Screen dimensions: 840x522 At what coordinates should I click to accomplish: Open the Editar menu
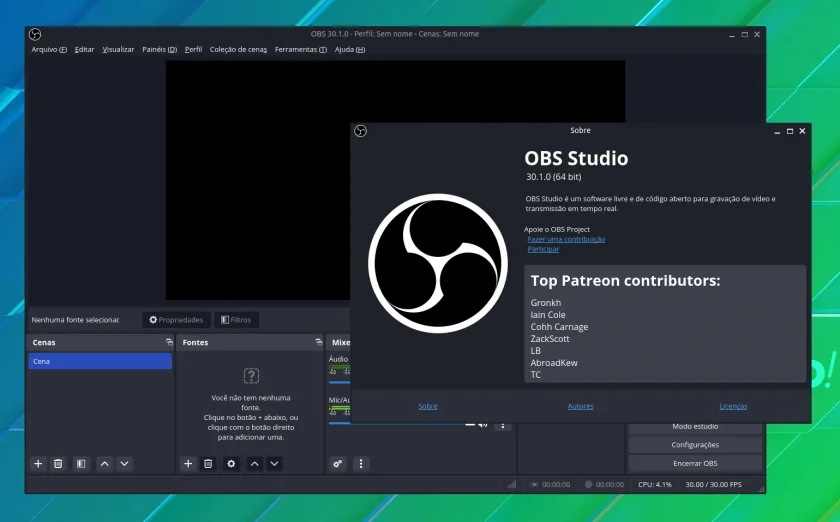pyautogui.click(x=84, y=49)
